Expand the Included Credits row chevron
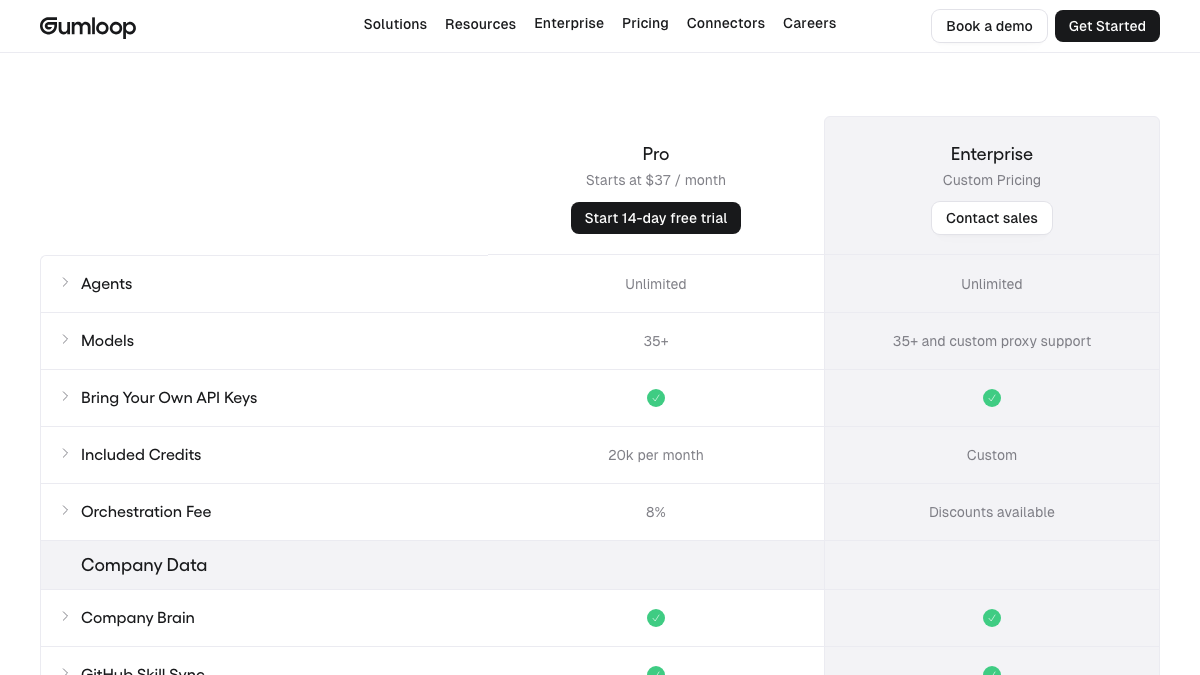The width and height of the screenshot is (1200, 675). tap(65, 454)
